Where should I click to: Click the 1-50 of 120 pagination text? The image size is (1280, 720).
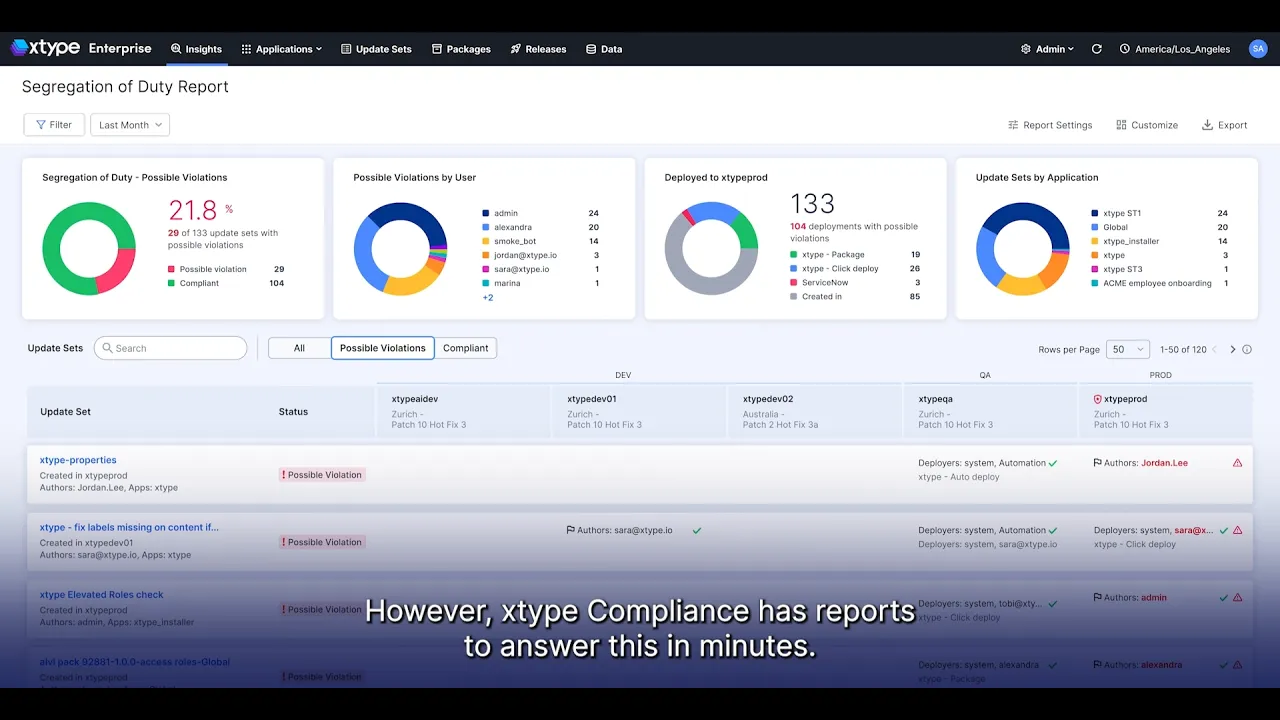pyautogui.click(x=1183, y=350)
